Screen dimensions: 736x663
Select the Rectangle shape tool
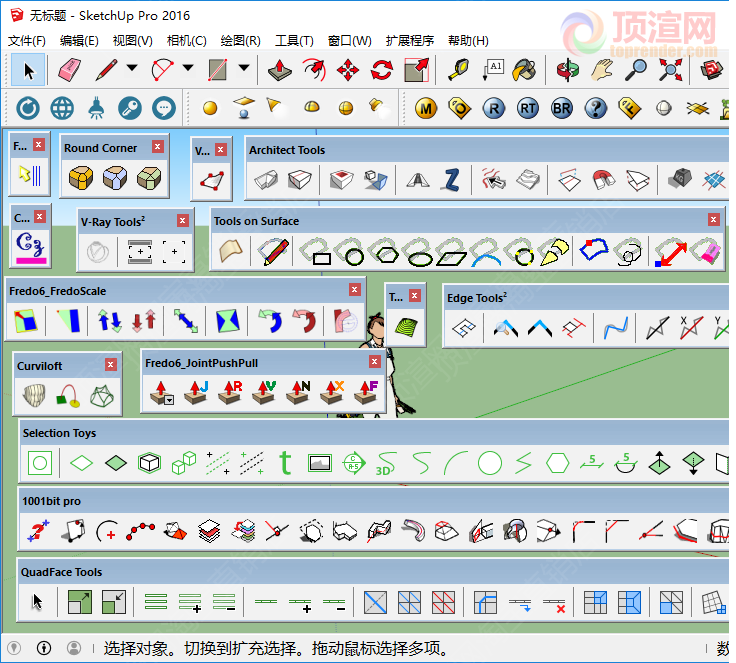pos(218,70)
